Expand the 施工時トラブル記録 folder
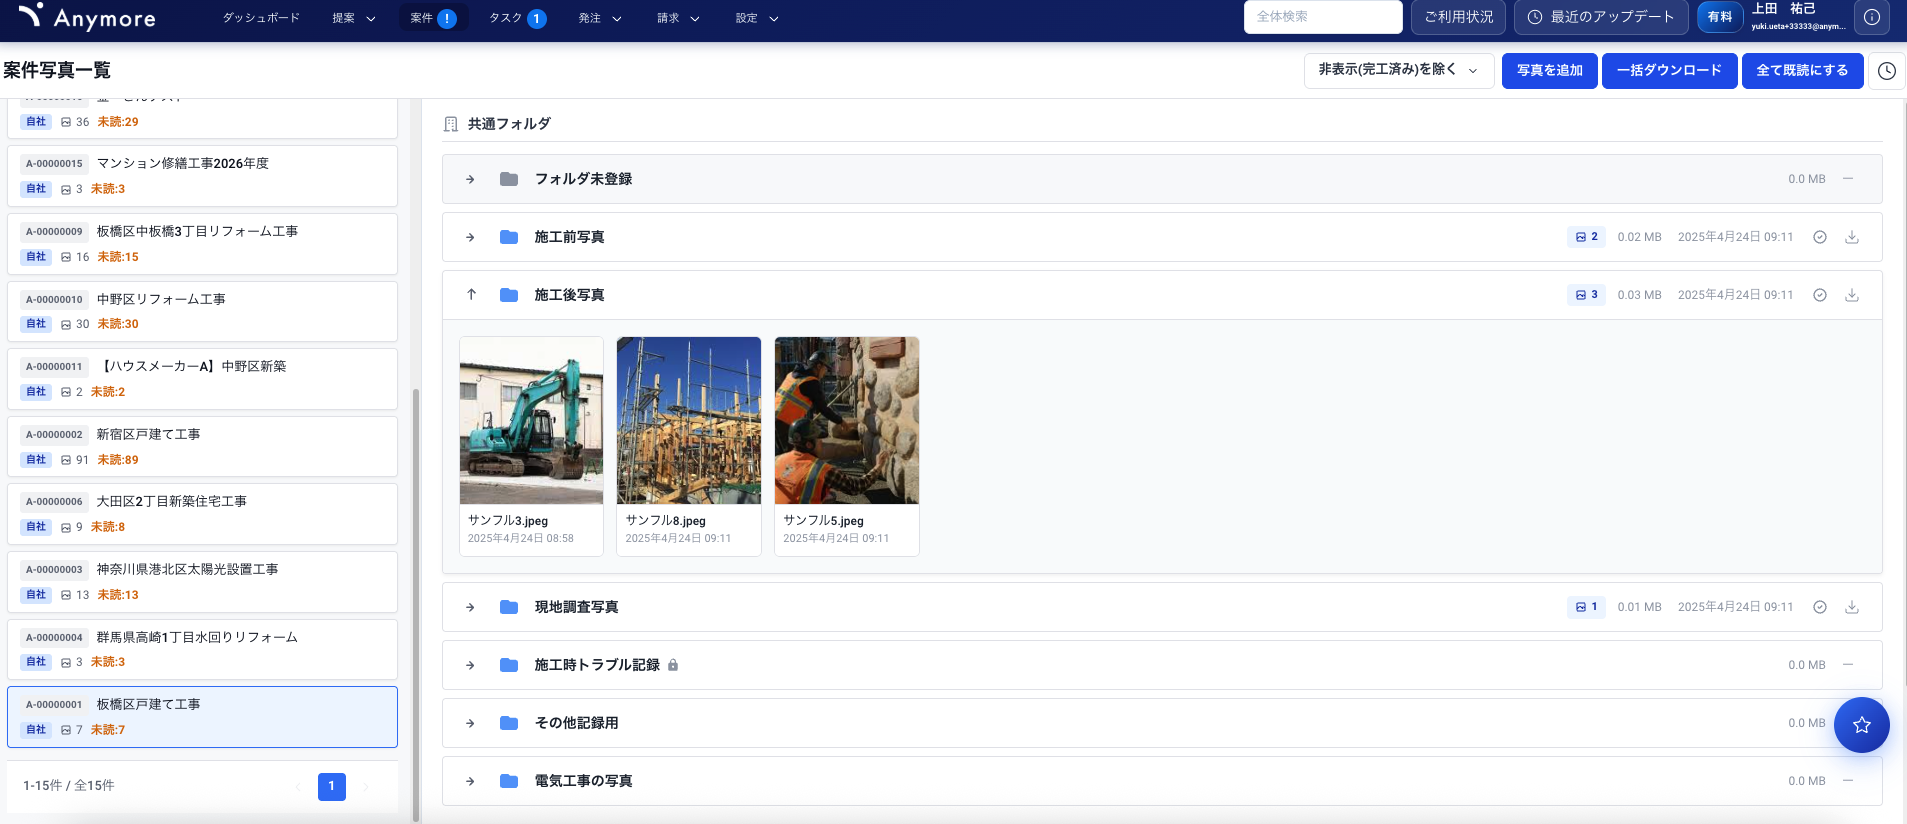Viewport: 1907px width, 824px height. point(471,665)
